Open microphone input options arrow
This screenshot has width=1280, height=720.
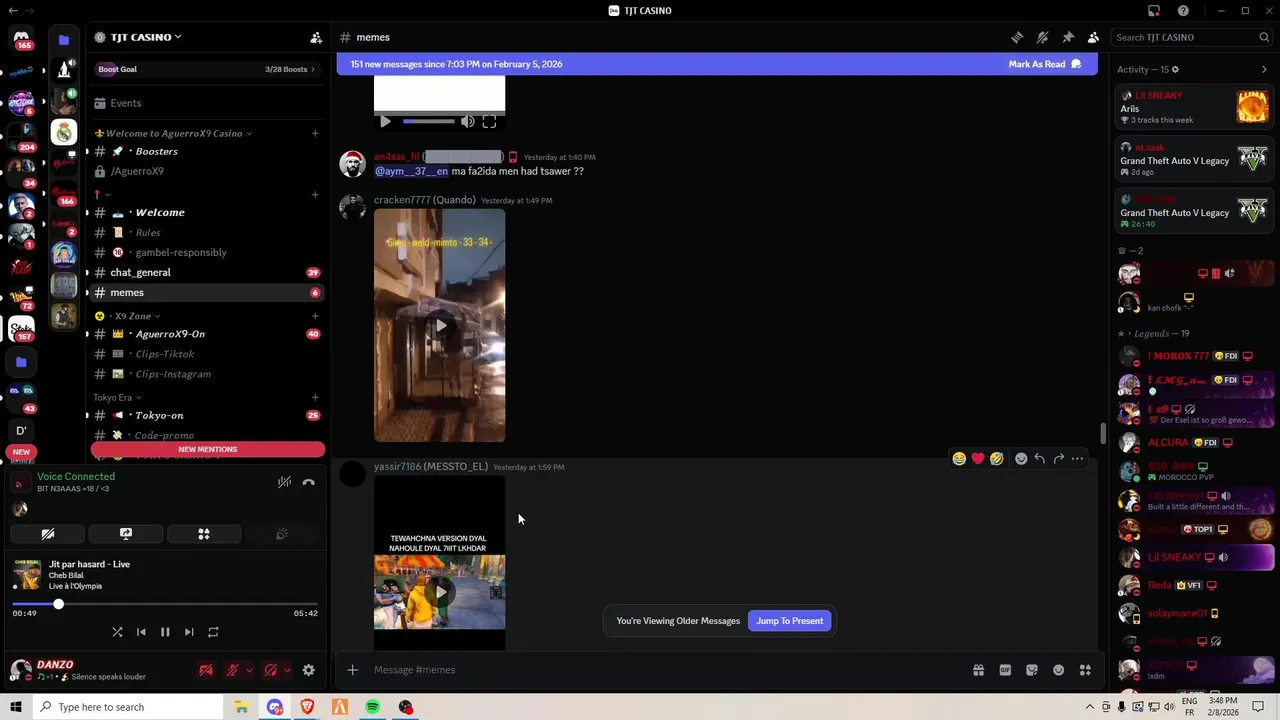point(249,670)
